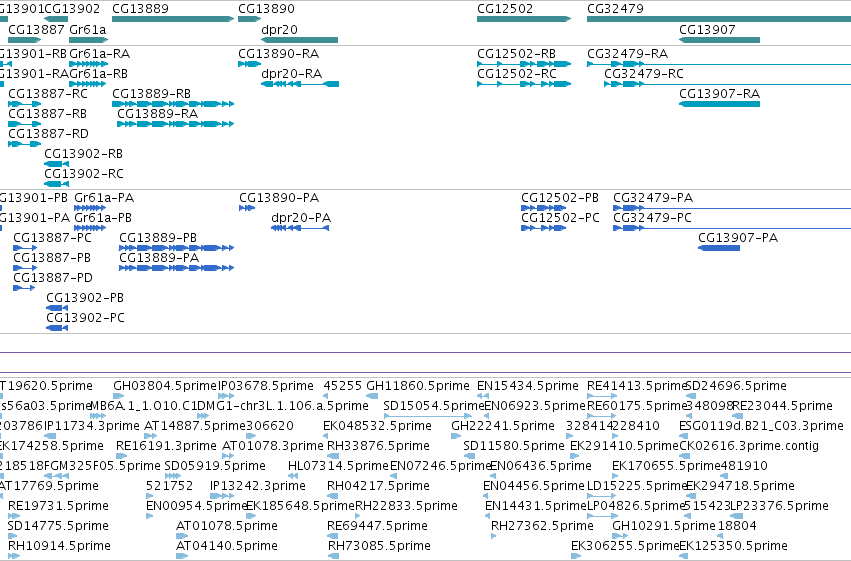Select EST SD11580.5prime
Screen dimensions: 851x561
coord(514,446)
